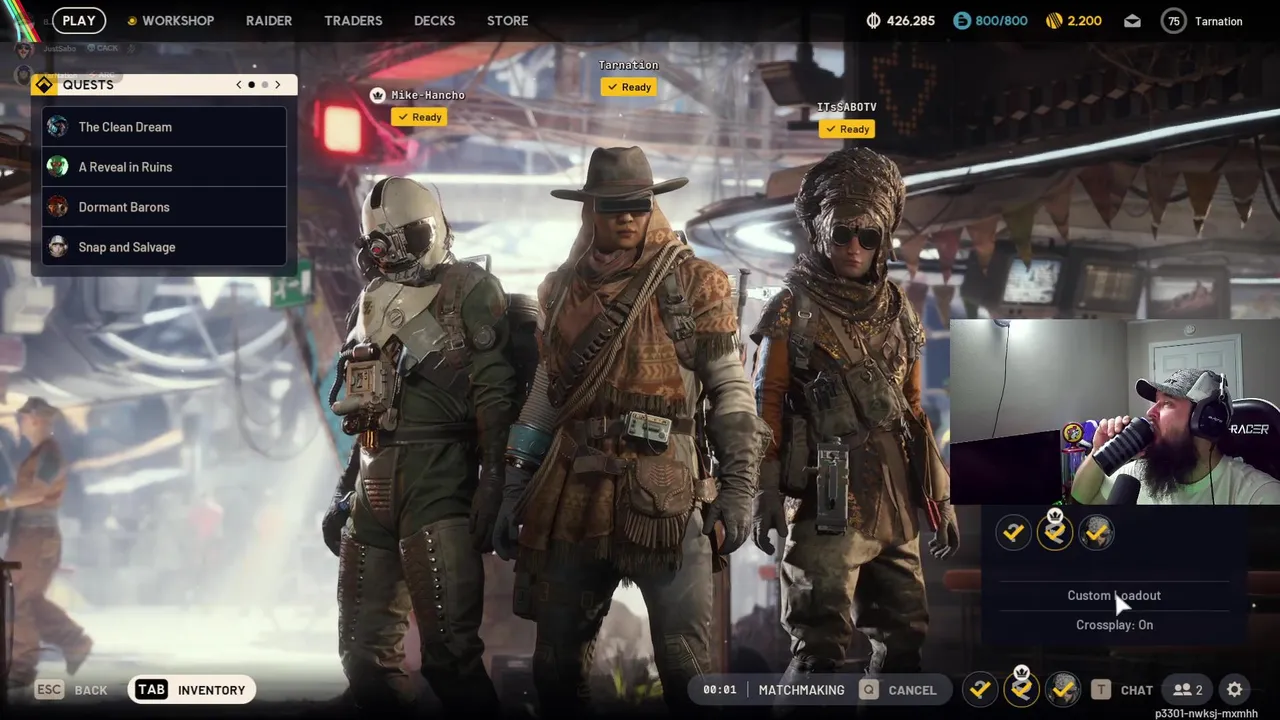Open the RAIDER menu
1280x720 pixels.
point(268,20)
